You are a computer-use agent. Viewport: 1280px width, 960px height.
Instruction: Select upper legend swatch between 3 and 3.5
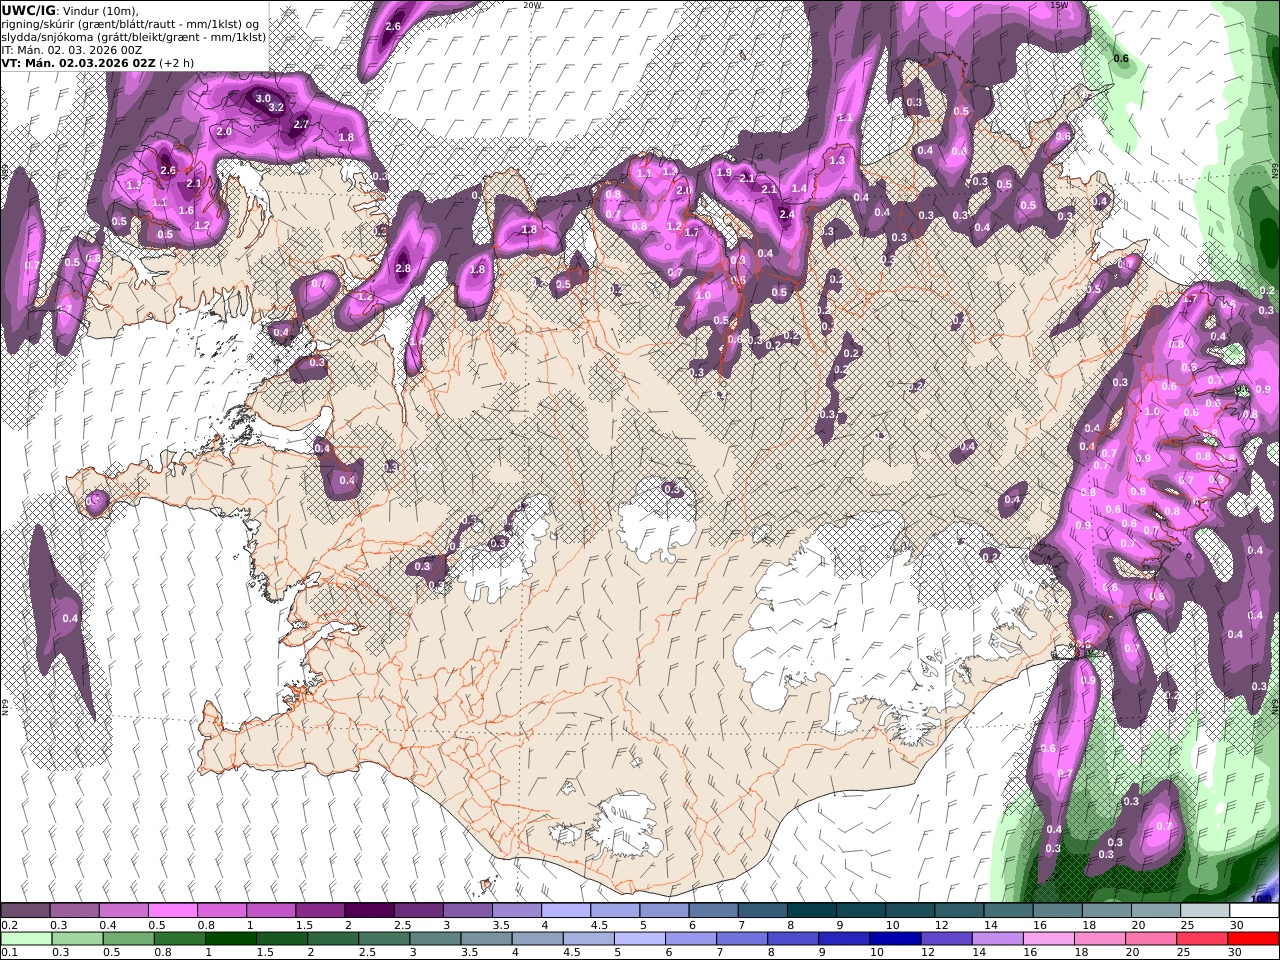click(x=467, y=911)
